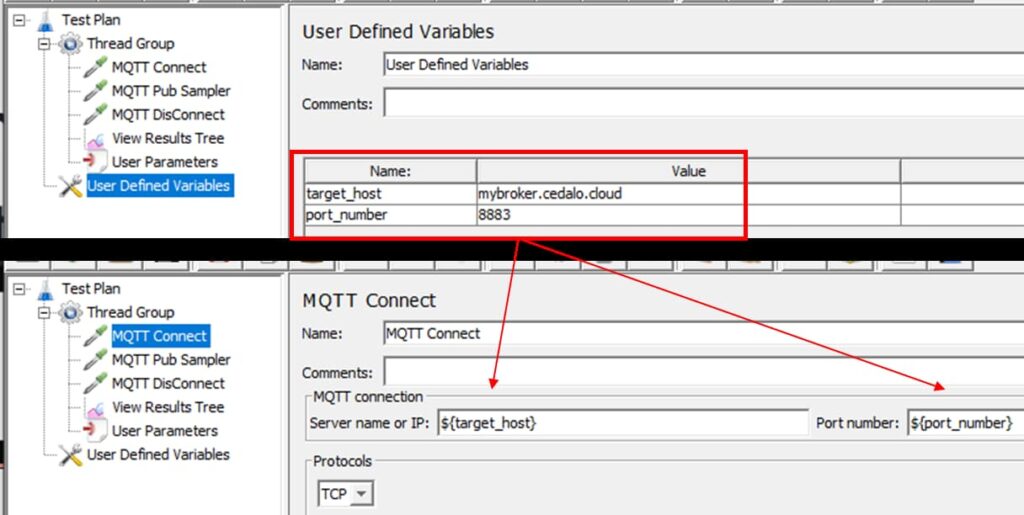Collapse the Thread Group node in upper tree
Viewport: 1024px width, 515px height.
44,44
